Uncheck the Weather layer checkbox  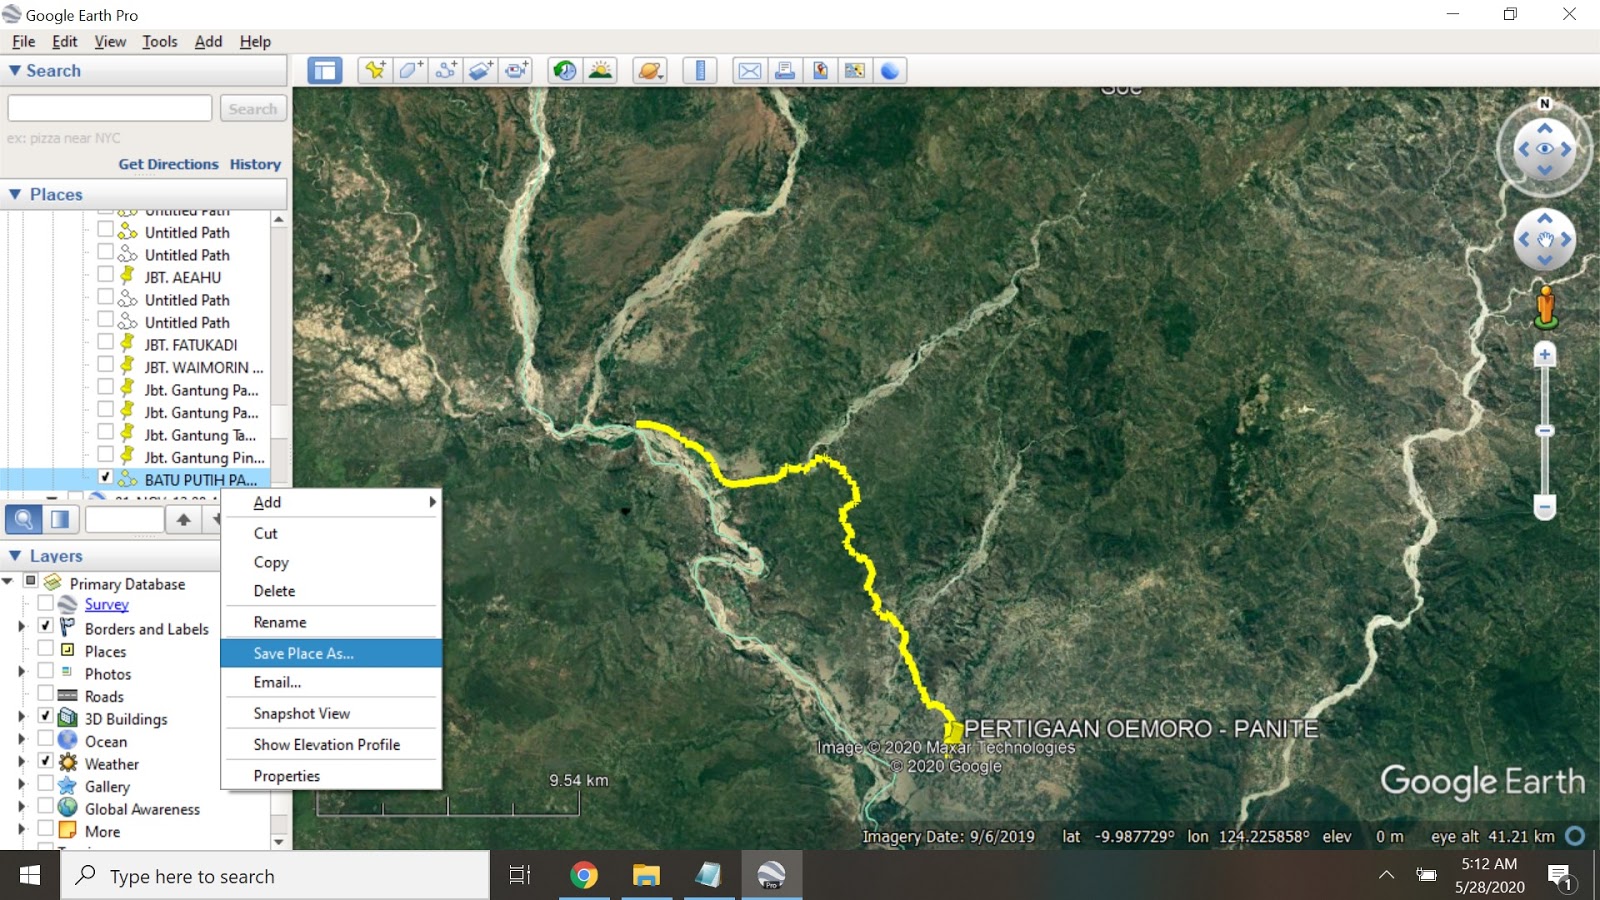(x=45, y=761)
